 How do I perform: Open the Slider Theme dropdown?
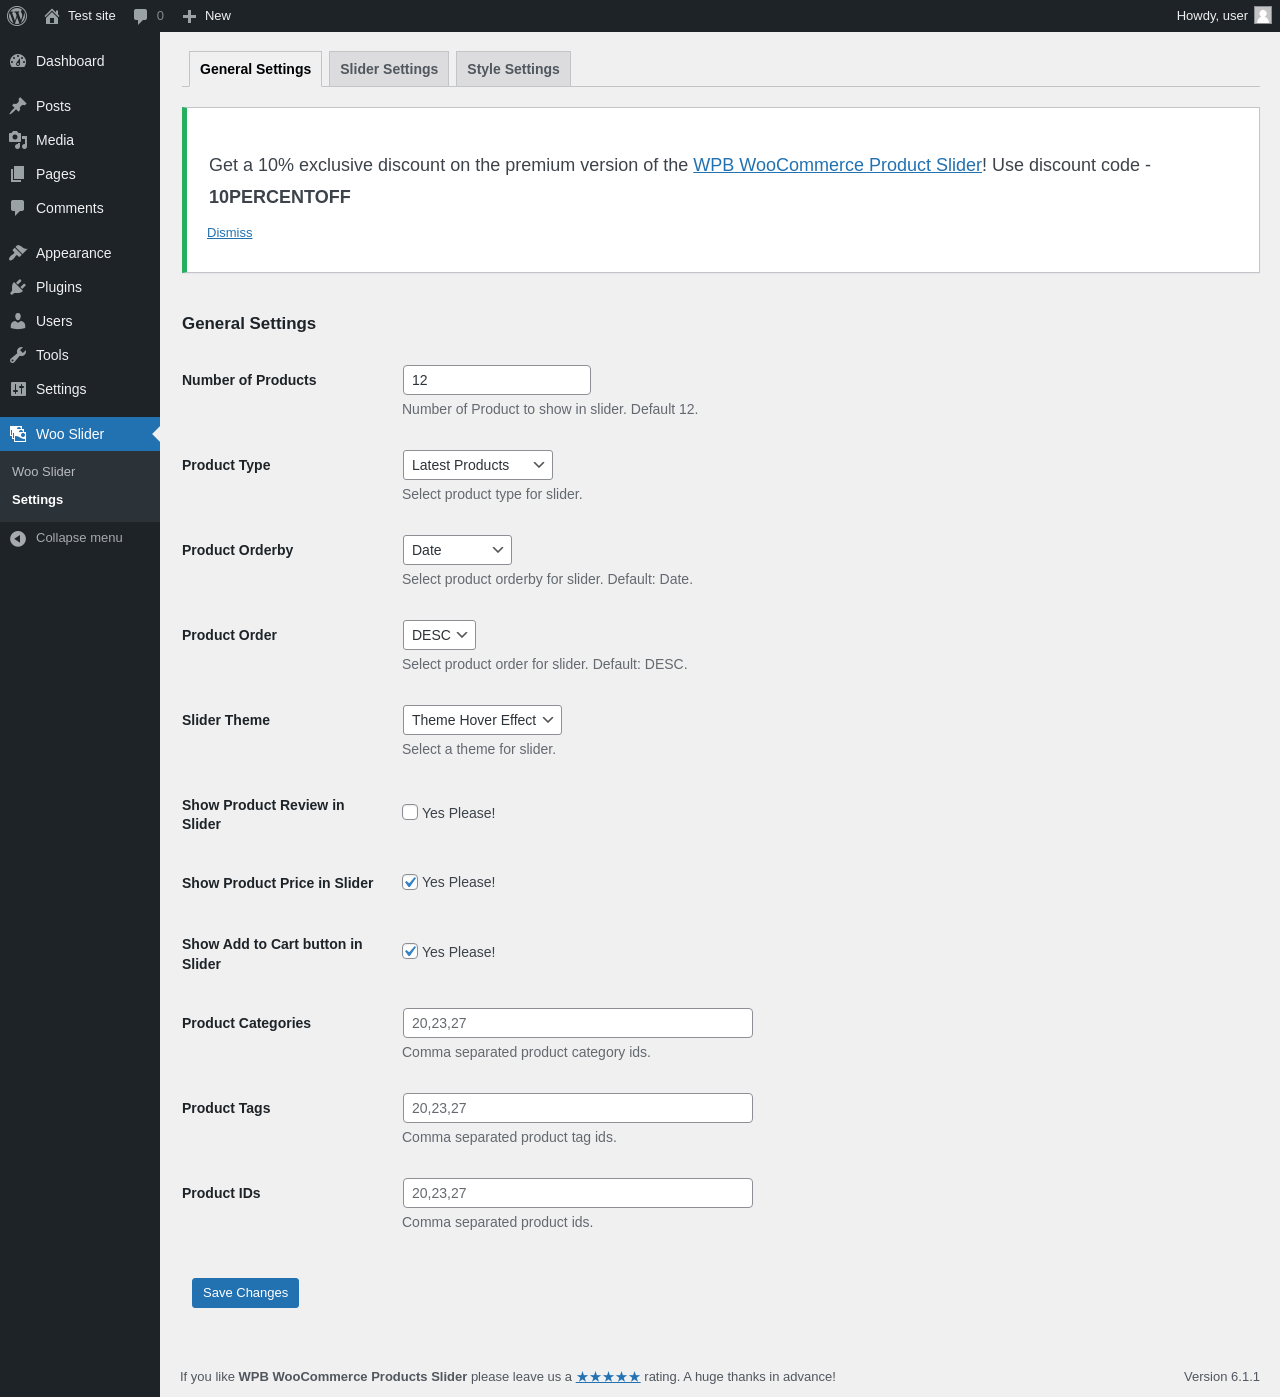pyautogui.click(x=482, y=720)
